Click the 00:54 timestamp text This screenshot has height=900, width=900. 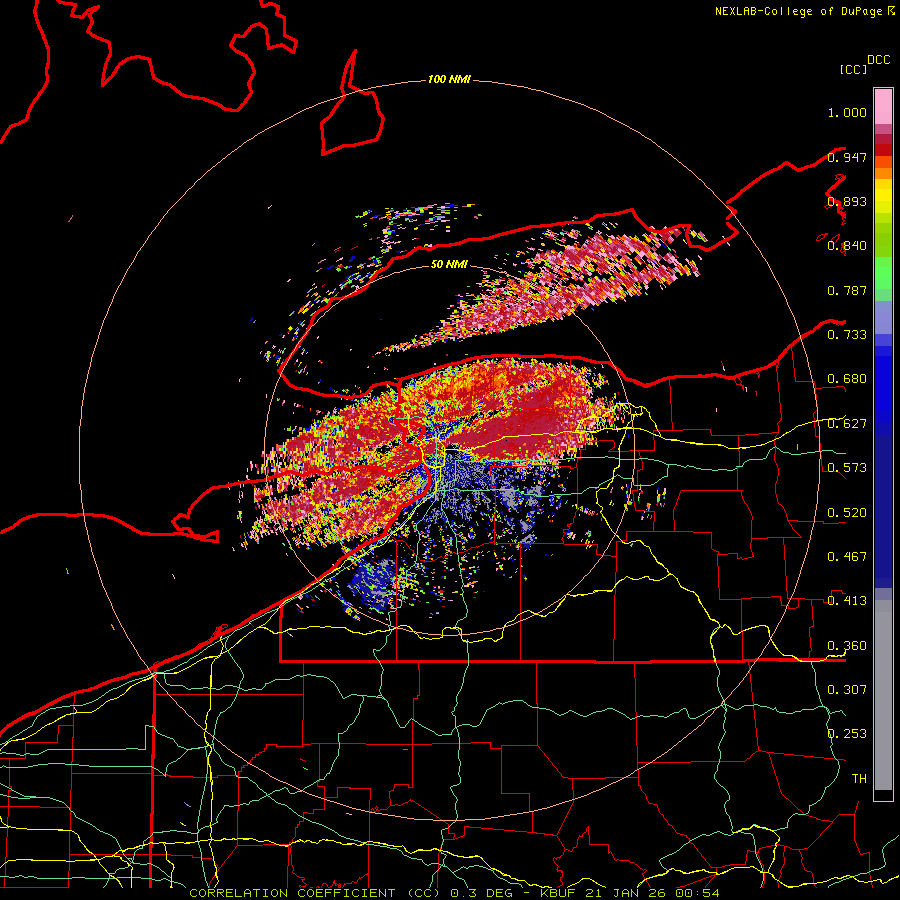(x=697, y=893)
